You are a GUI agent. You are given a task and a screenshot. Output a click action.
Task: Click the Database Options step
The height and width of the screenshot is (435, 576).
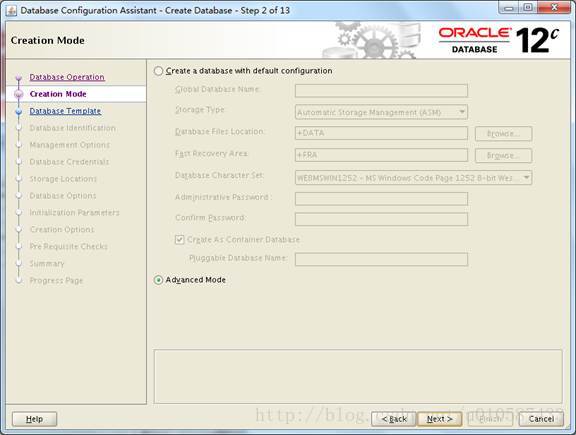pos(63,195)
